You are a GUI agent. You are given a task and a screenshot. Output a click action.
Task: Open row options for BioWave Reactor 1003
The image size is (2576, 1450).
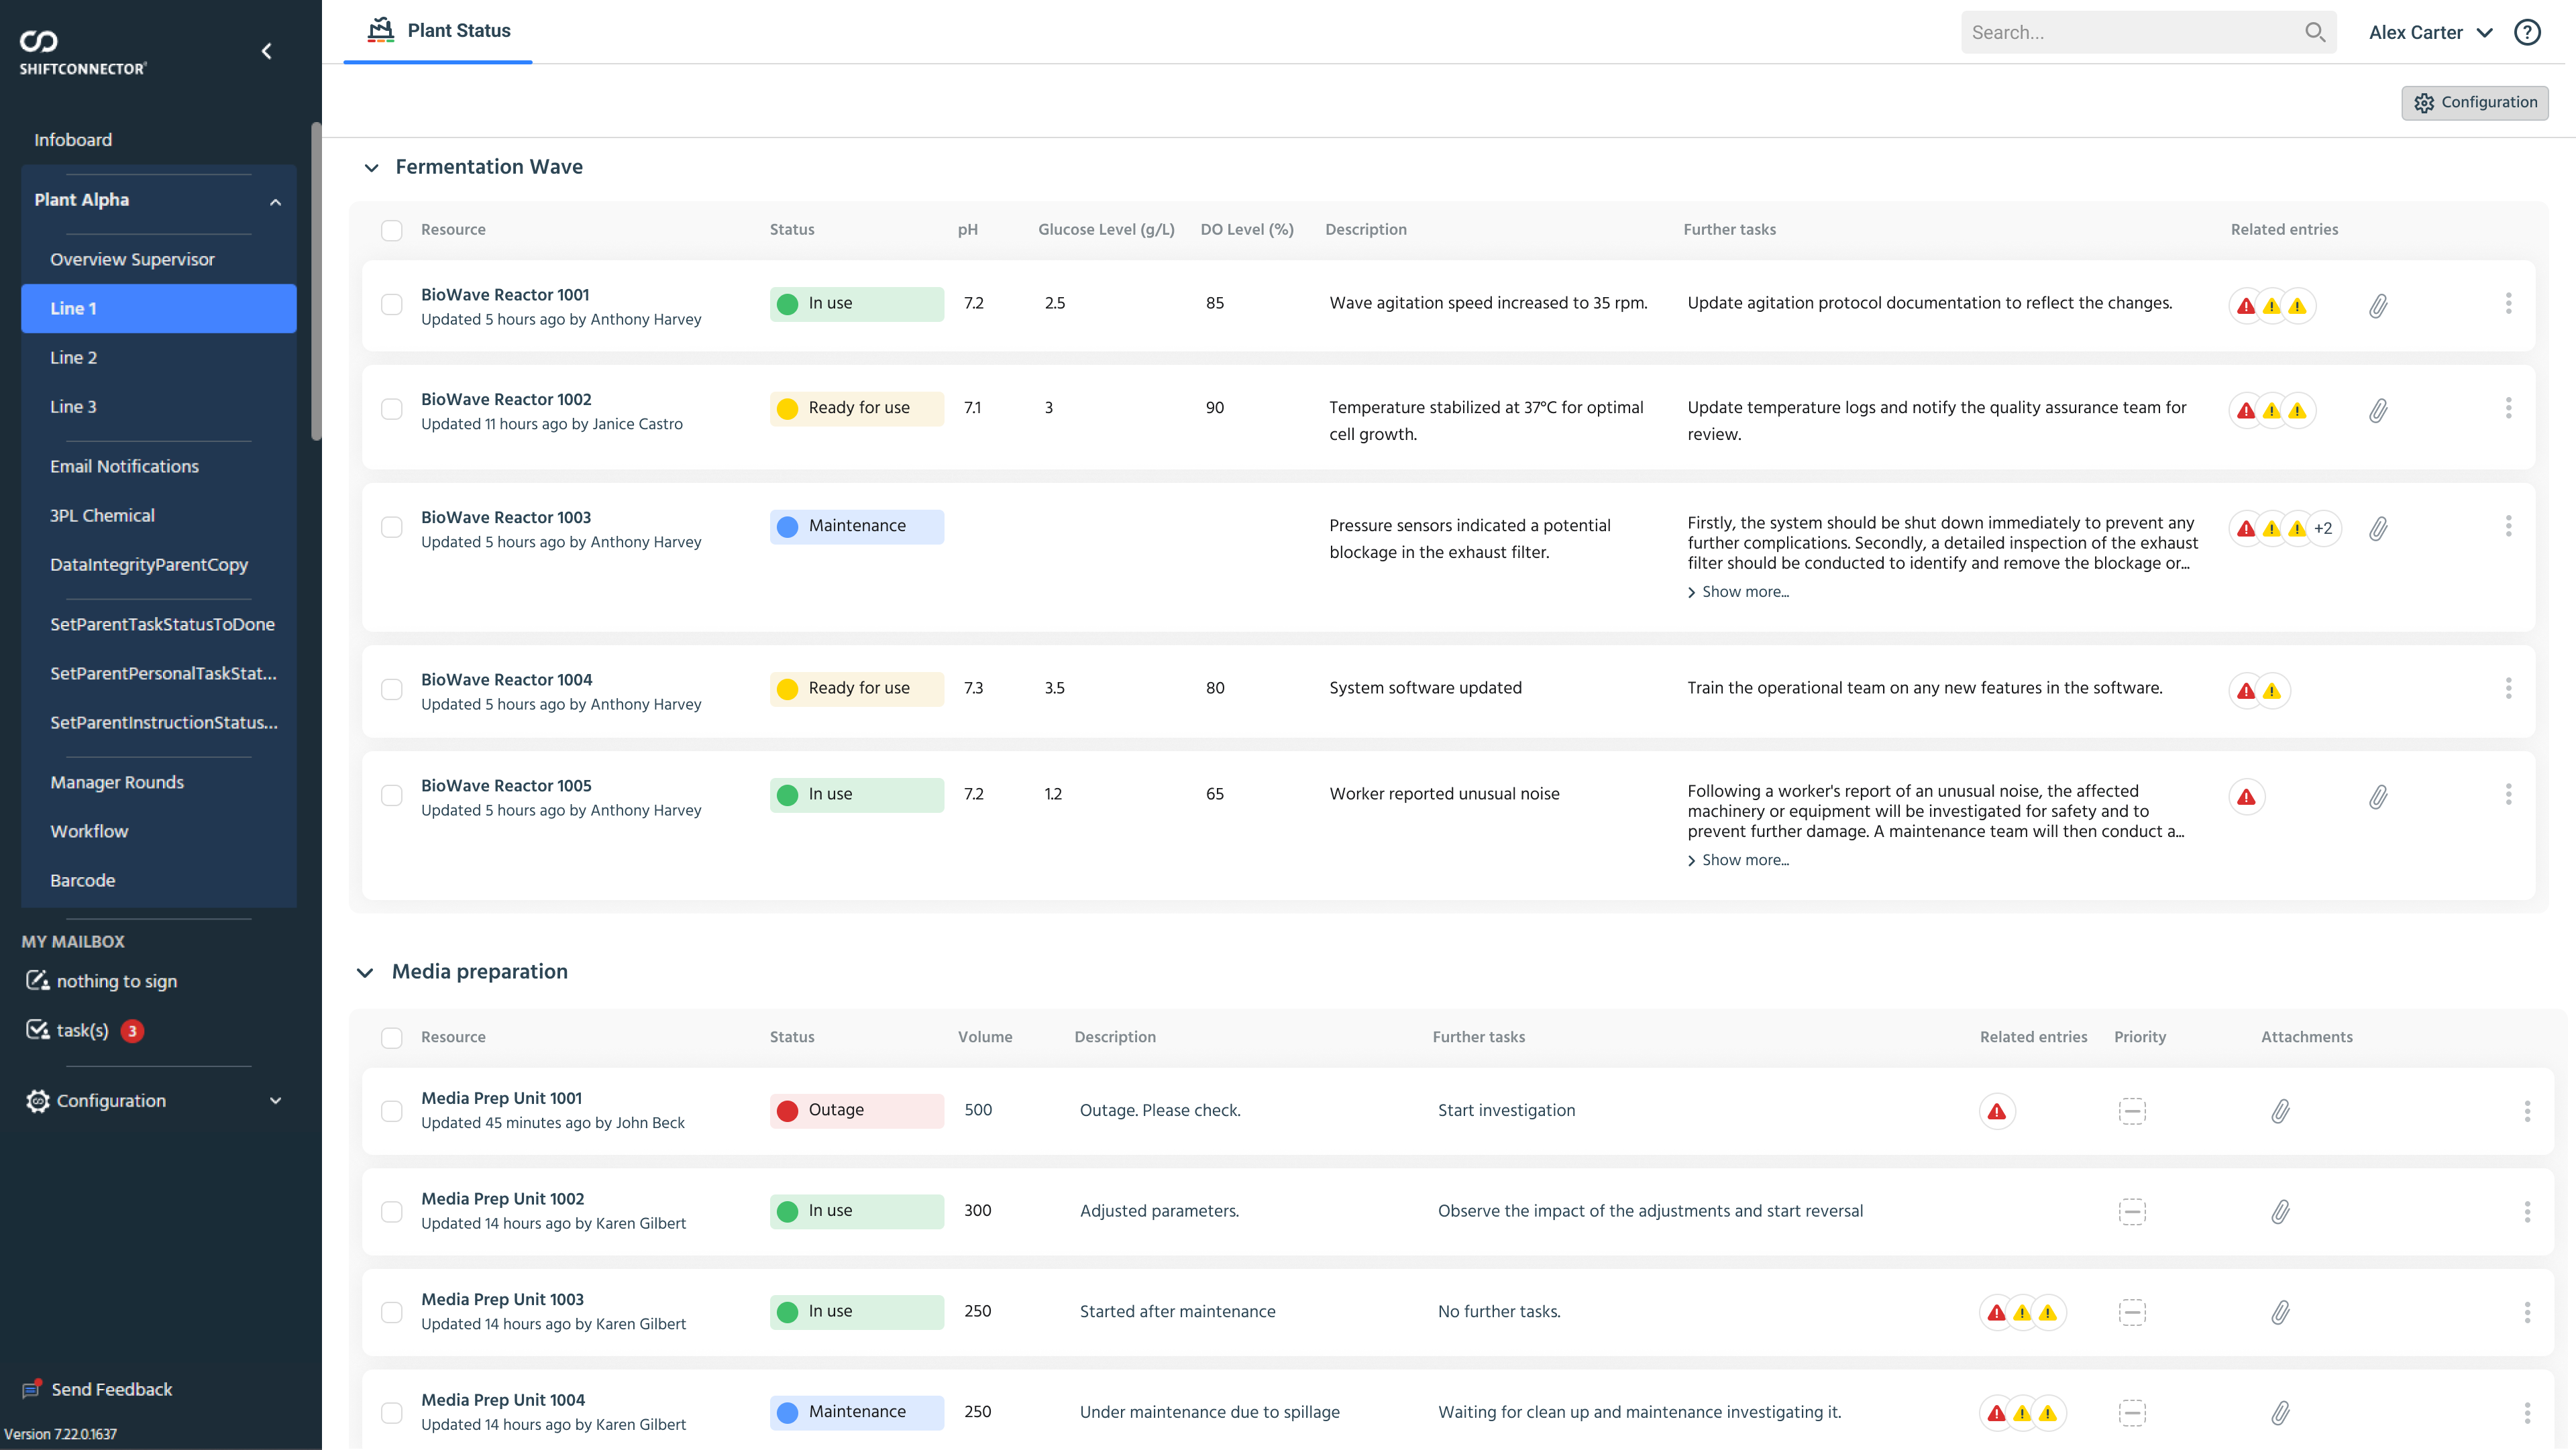click(x=2508, y=526)
